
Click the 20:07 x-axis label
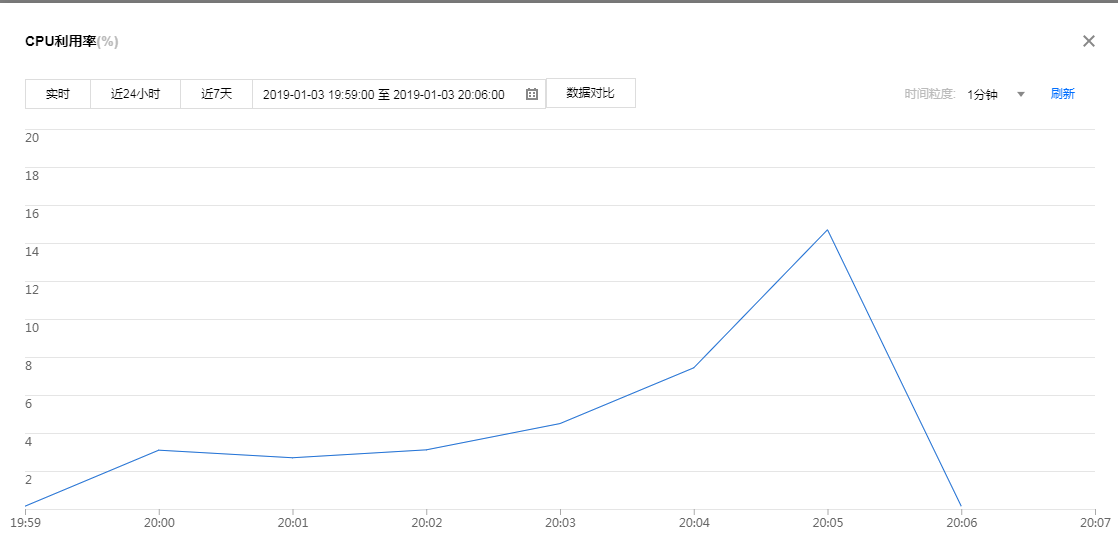(1094, 522)
